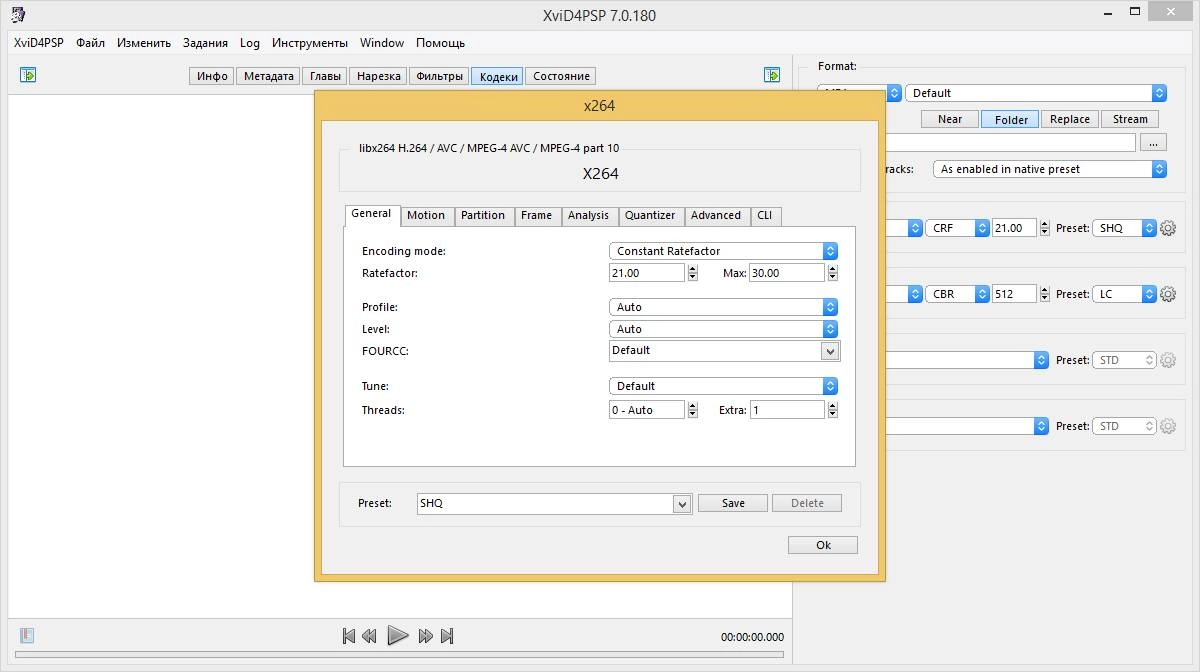
Task: Click the small icon at bottom-left of player
Action: [27, 635]
